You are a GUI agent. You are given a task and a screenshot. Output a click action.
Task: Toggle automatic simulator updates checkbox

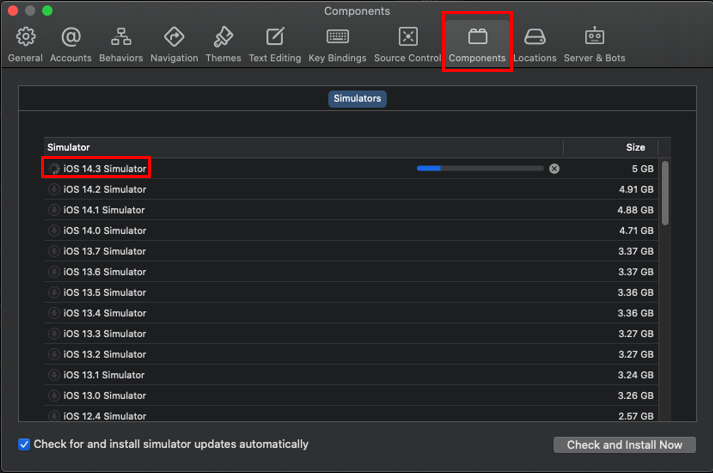pyautogui.click(x=24, y=444)
